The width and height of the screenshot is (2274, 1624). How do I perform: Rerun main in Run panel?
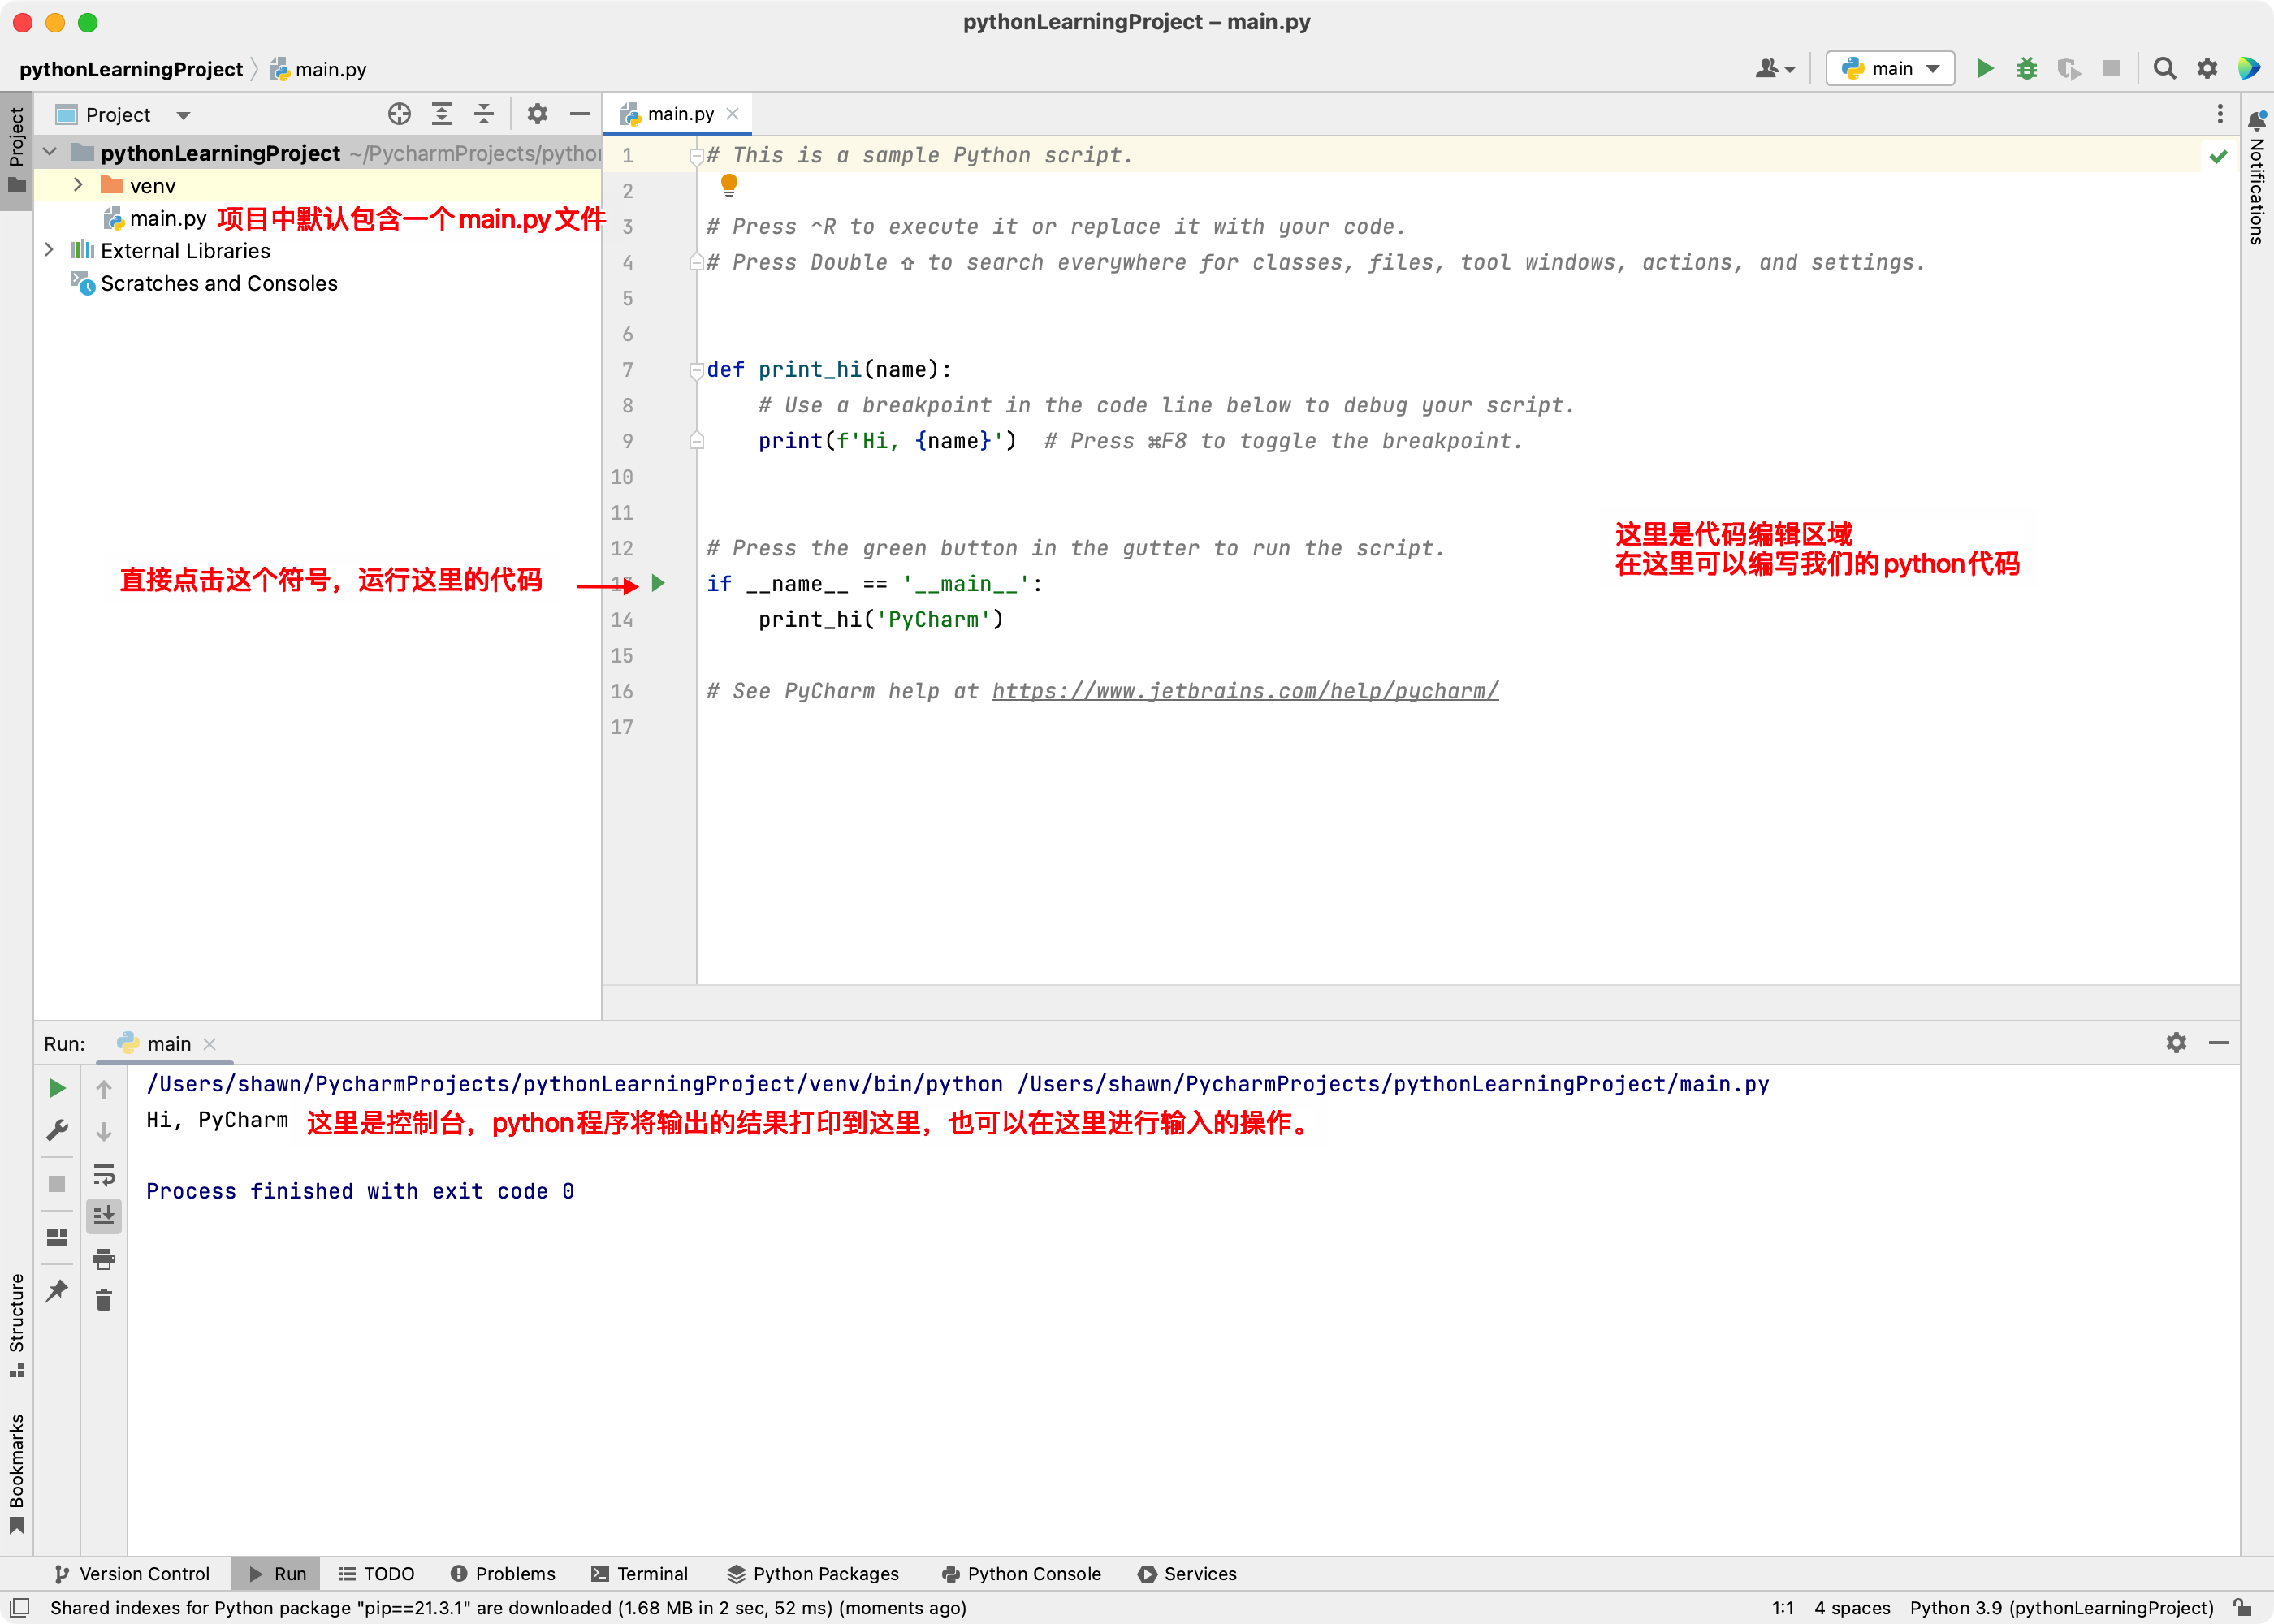click(57, 1088)
